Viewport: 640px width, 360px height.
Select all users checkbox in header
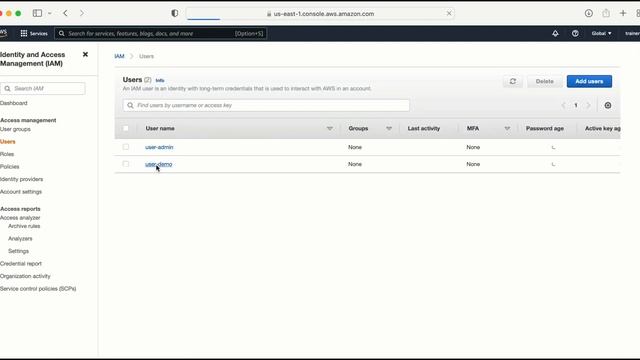click(x=126, y=128)
